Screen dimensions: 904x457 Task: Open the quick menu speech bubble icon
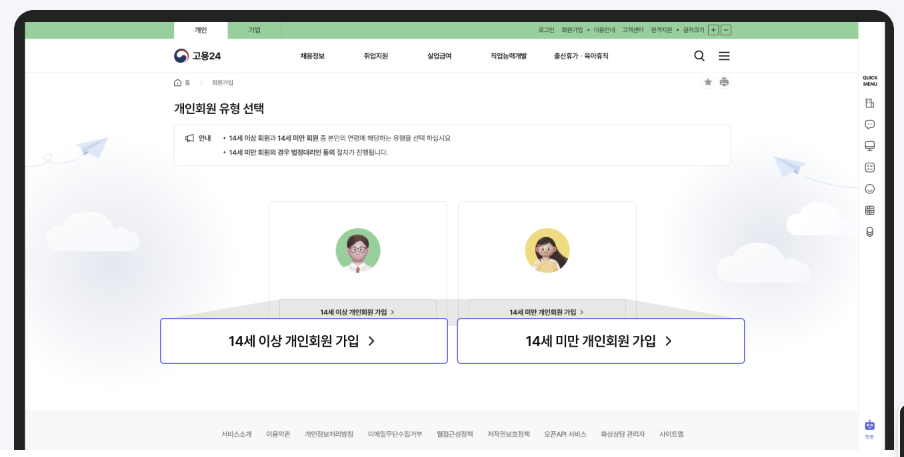pyautogui.click(x=870, y=124)
